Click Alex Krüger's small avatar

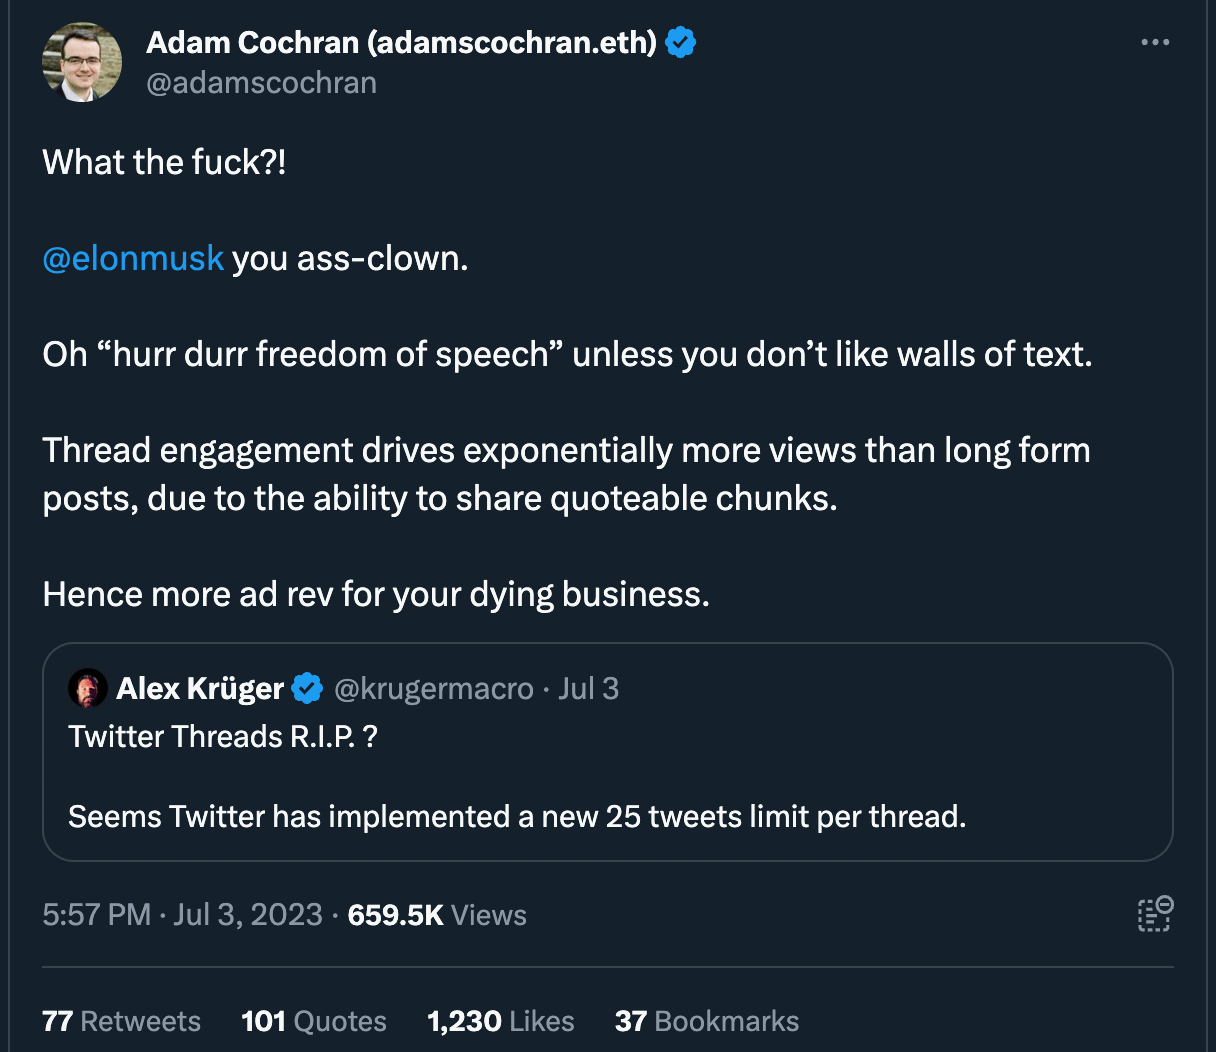click(x=87, y=688)
